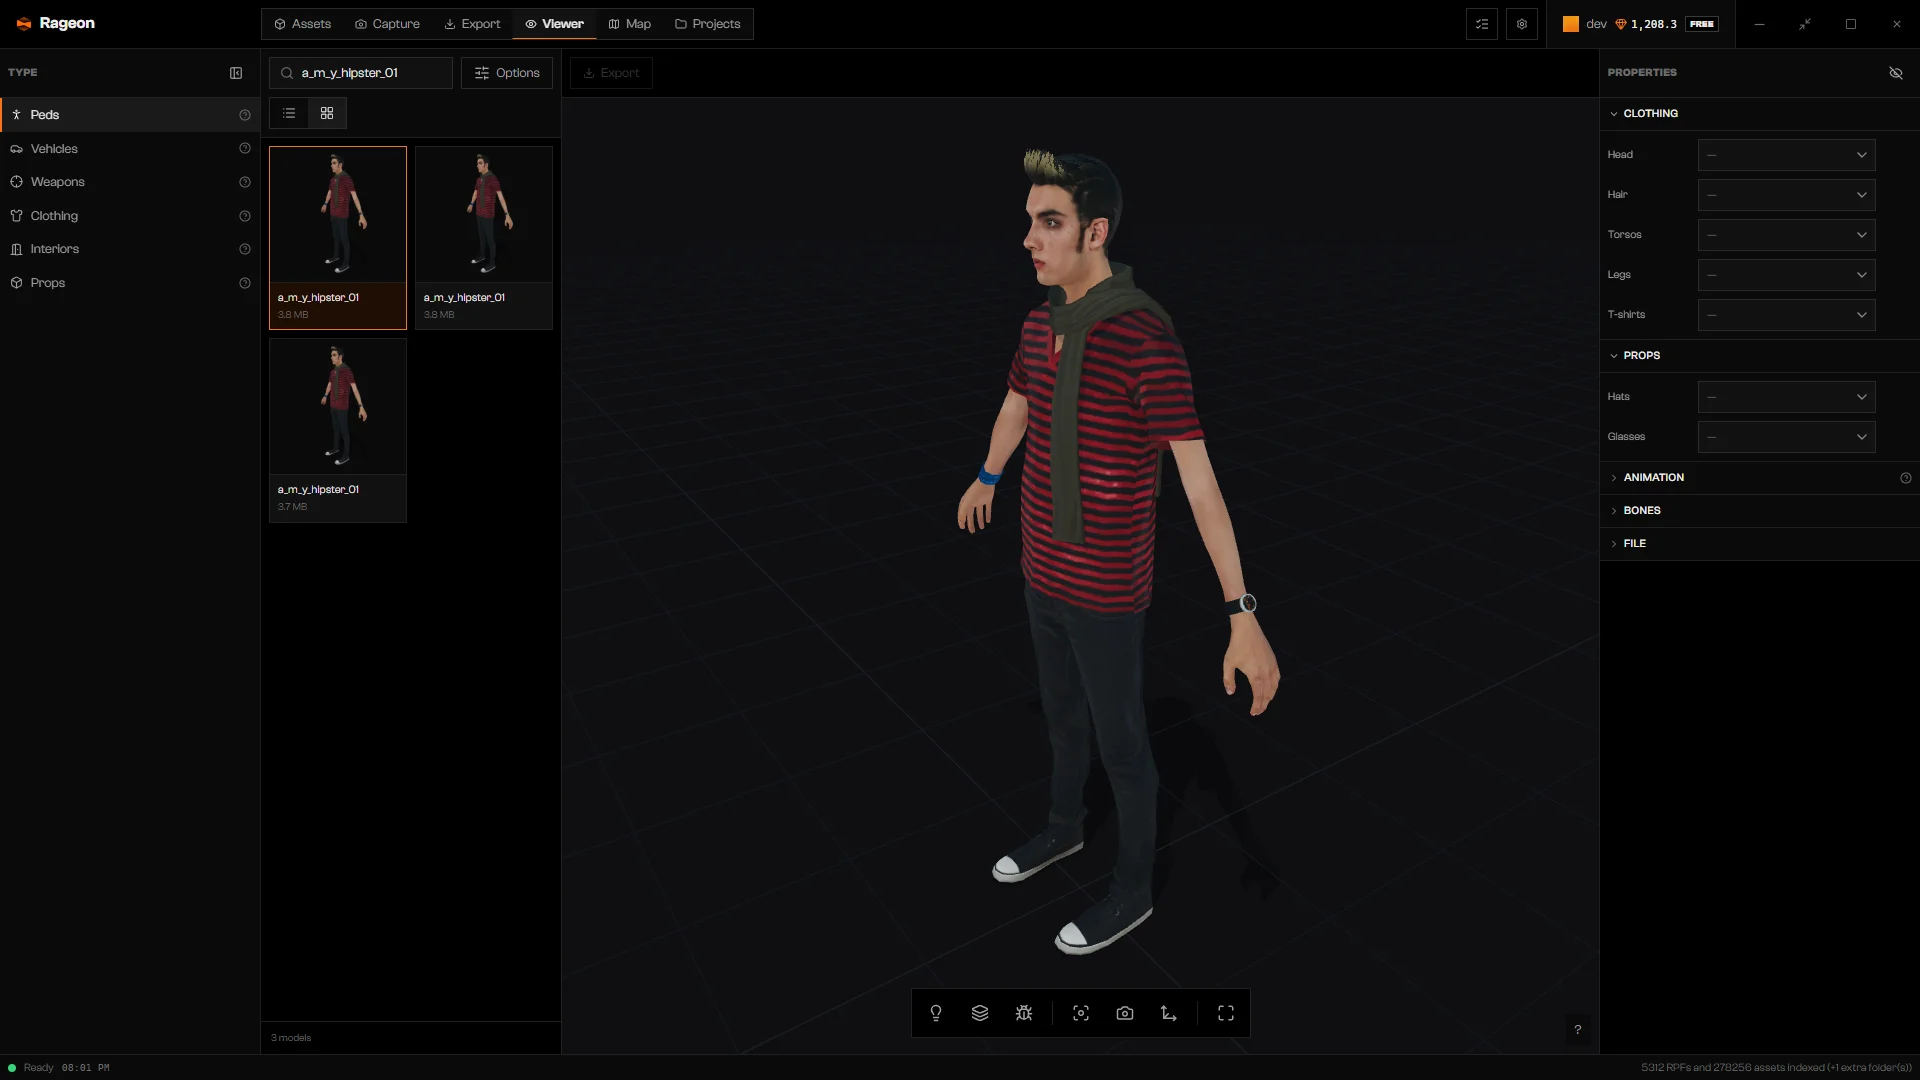This screenshot has height=1080, width=1920.
Task: Collapse the Props section in Properties
Action: pos(1759,356)
